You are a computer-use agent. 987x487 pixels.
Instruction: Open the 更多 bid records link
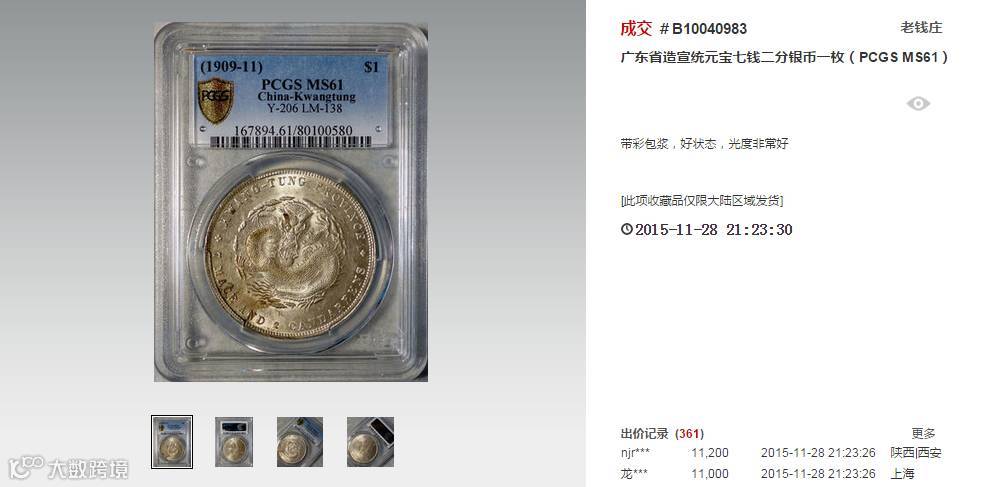pyautogui.click(x=923, y=434)
